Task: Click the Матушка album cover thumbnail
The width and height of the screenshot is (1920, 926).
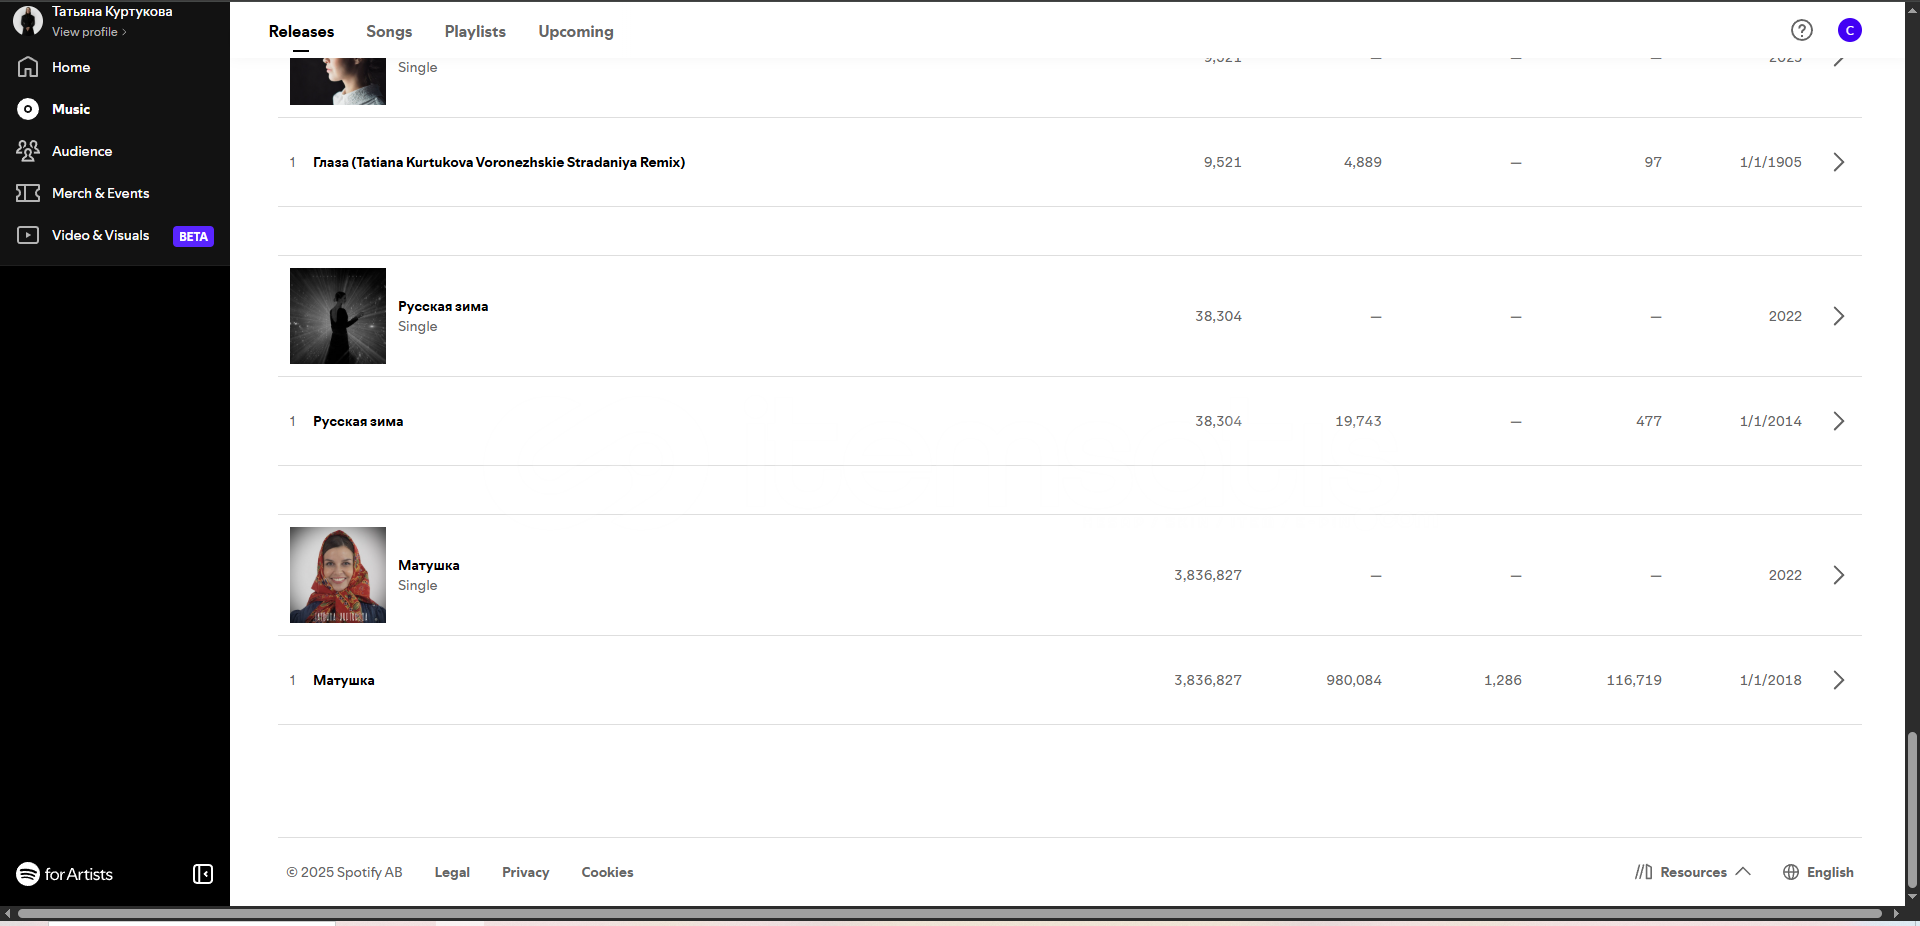Action: (x=338, y=575)
